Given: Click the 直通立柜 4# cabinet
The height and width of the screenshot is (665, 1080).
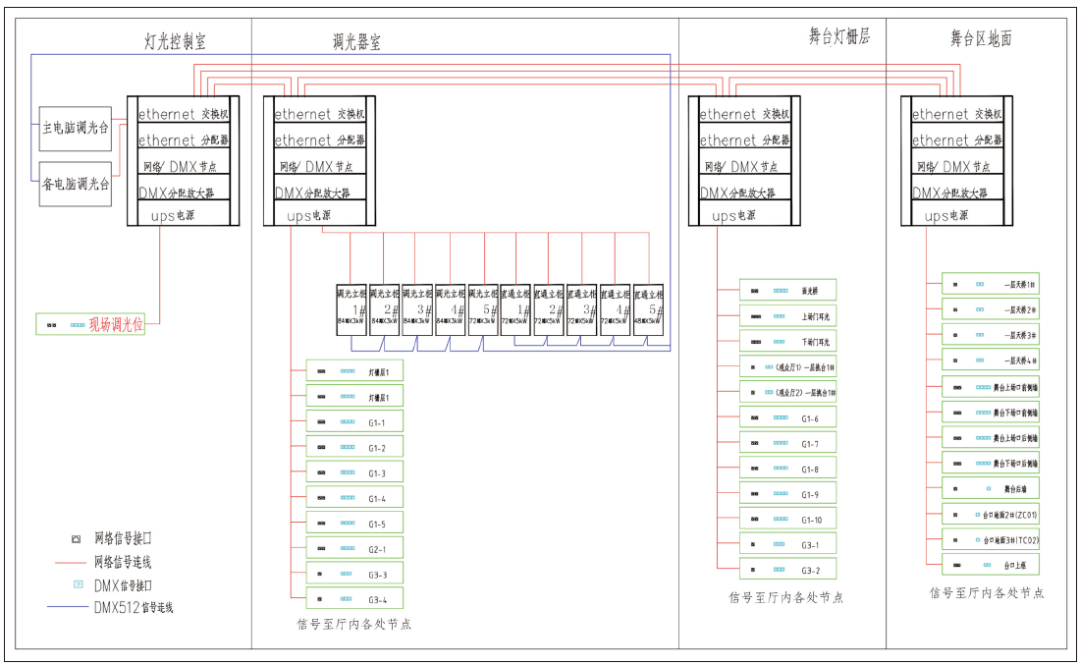Looking at the screenshot, I should coord(614,309).
